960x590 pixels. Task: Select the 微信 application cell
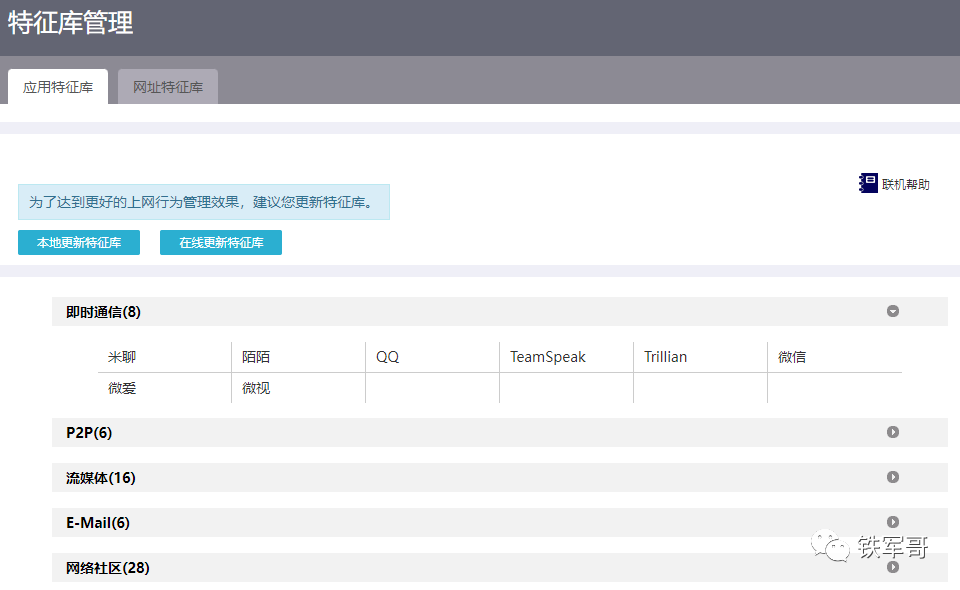point(792,357)
